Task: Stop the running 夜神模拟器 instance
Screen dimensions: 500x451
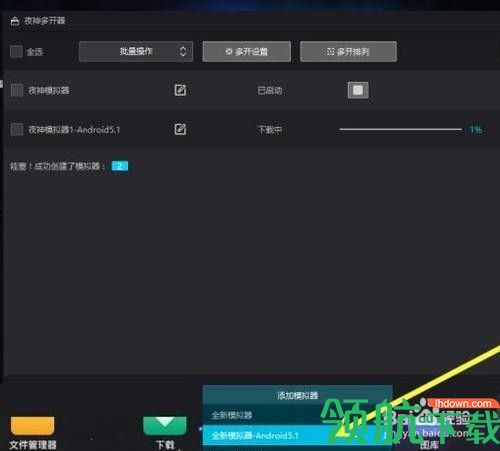Action: tap(358, 90)
